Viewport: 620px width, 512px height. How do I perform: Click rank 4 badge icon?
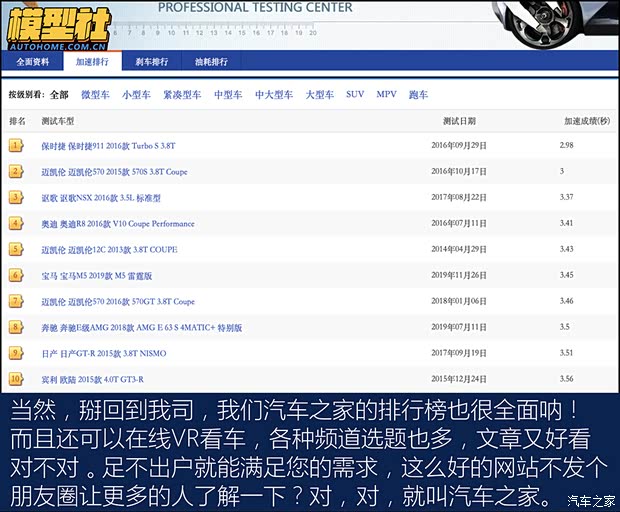tap(16, 224)
